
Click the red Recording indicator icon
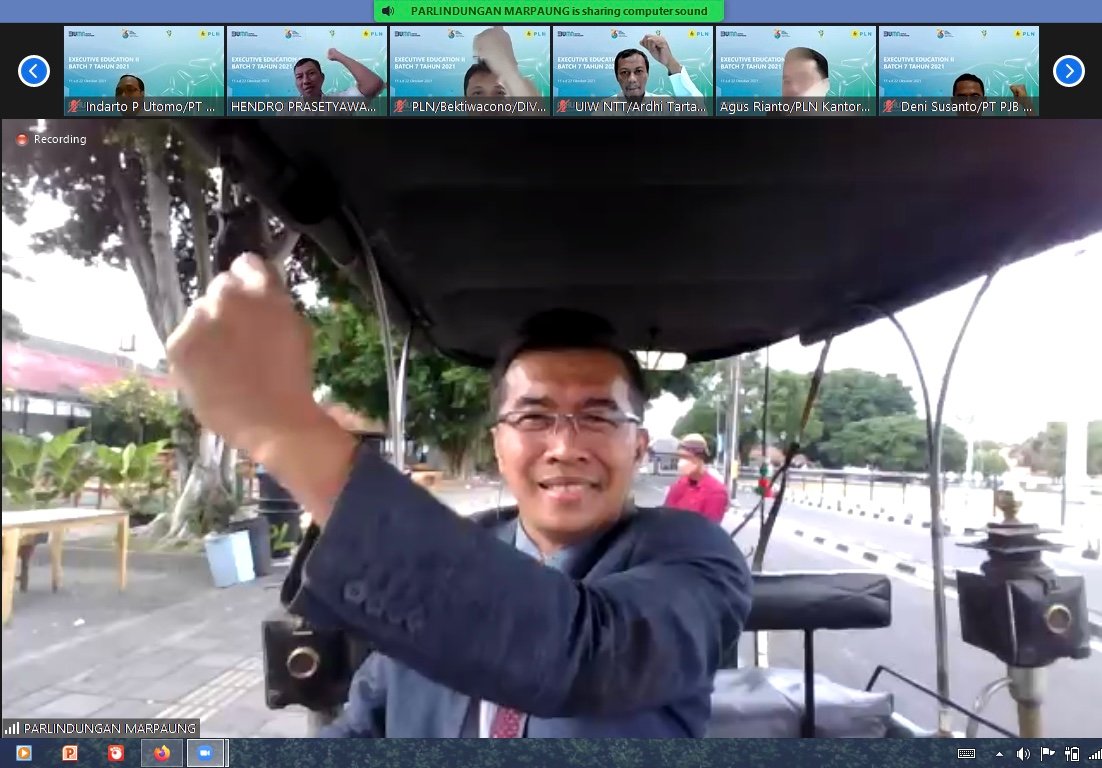coord(22,140)
